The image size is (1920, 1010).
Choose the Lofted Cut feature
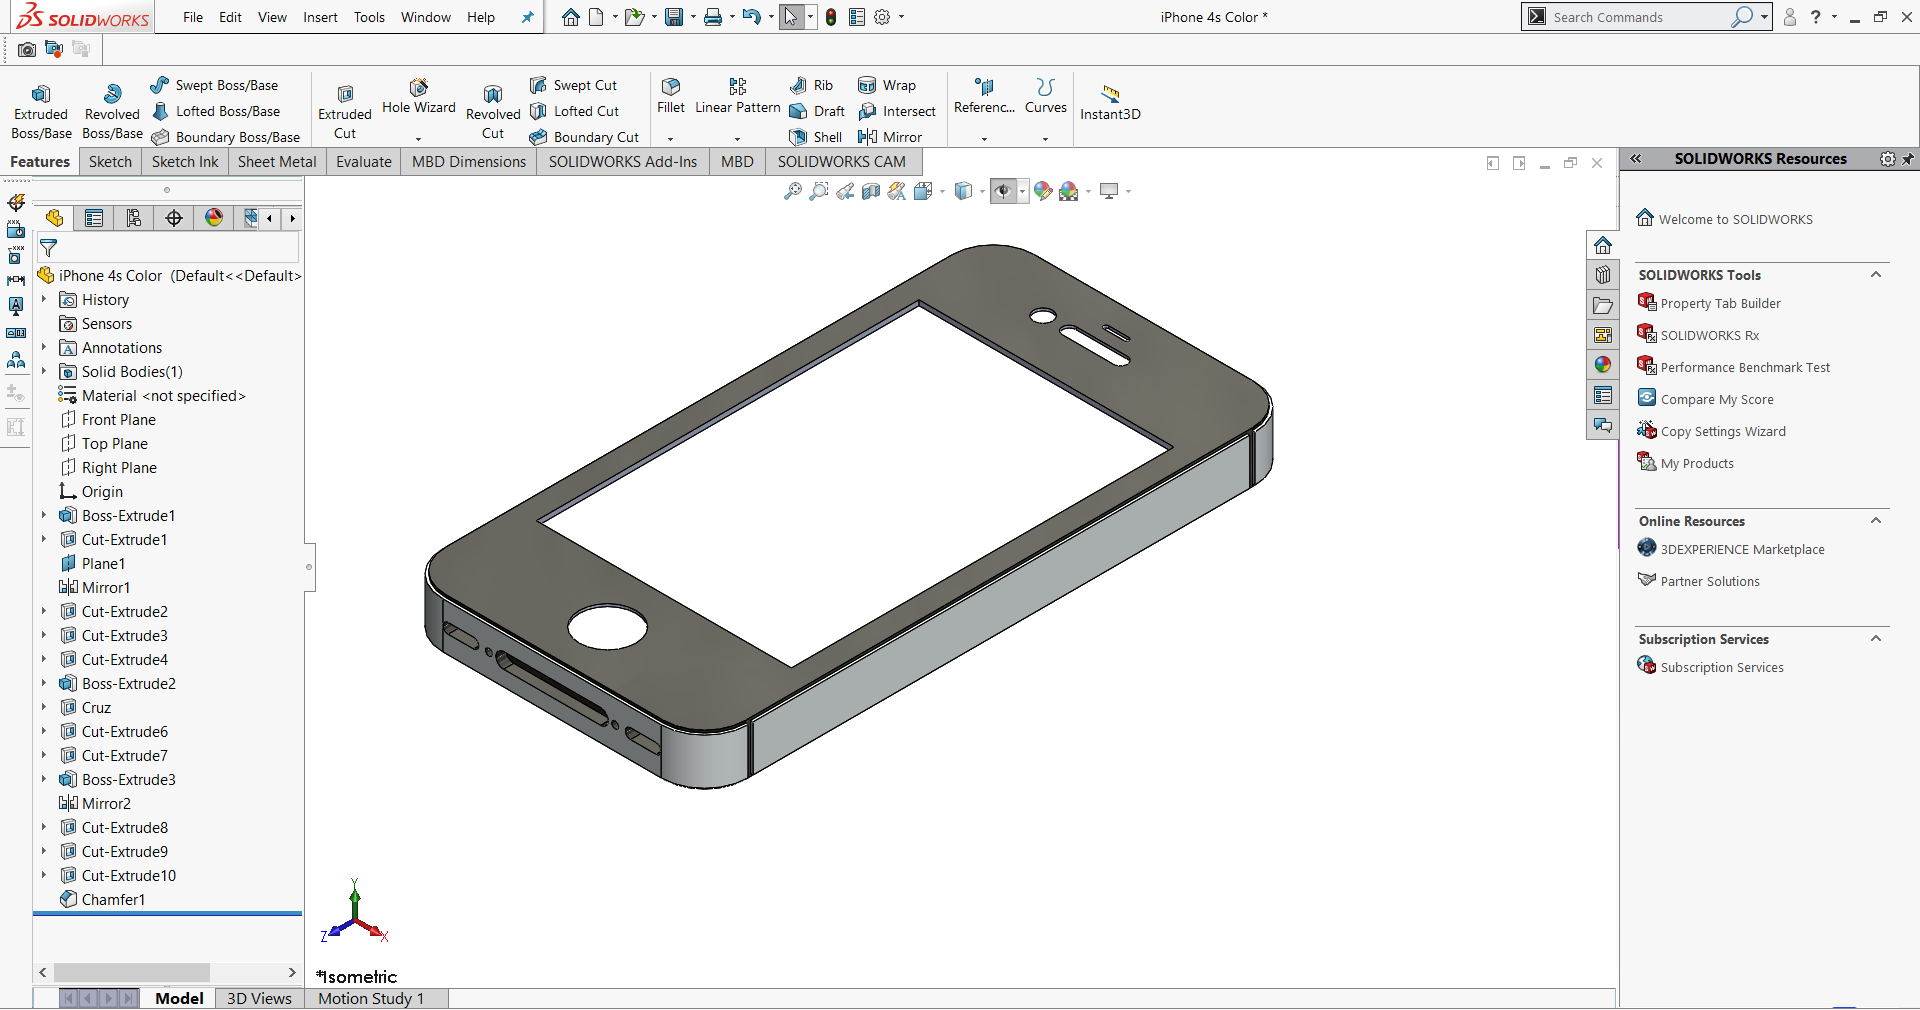pyautogui.click(x=575, y=111)
